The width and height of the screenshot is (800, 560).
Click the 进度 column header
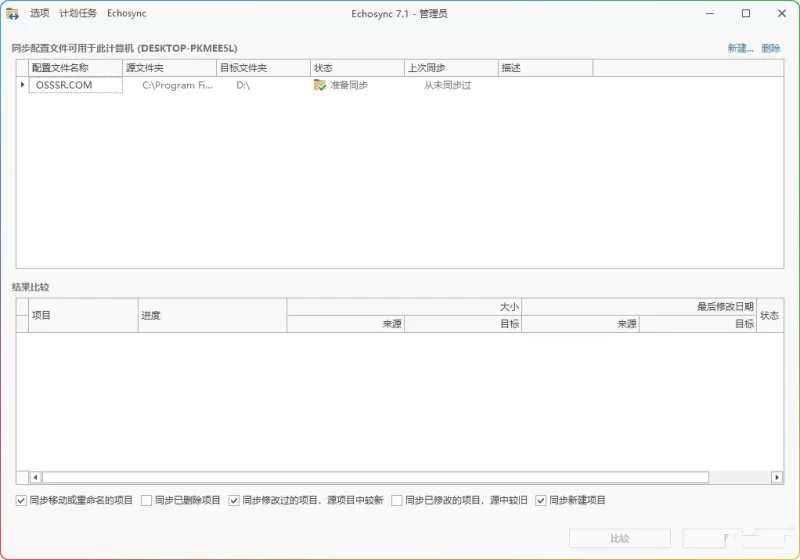(x=212, y=315)
